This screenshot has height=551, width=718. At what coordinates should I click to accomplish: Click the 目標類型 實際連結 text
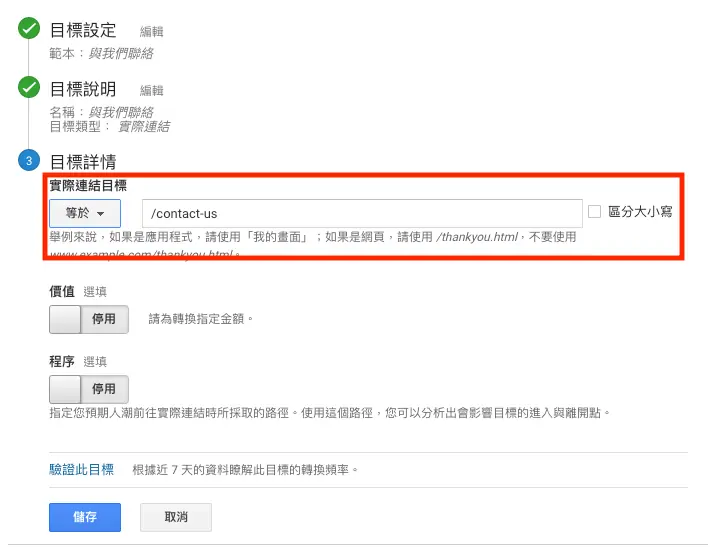(x=110, y=127)
